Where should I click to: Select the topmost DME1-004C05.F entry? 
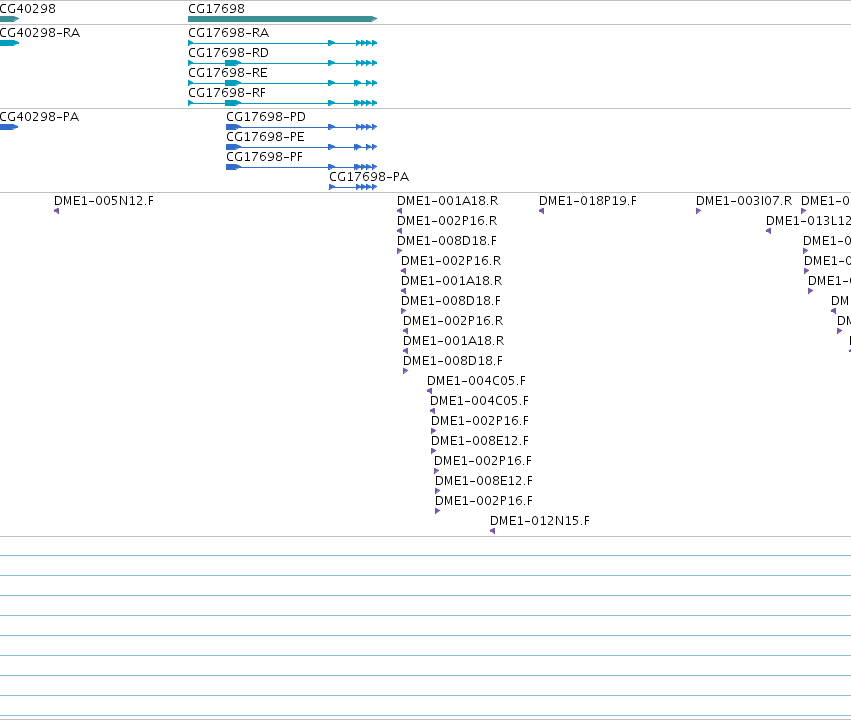coord(477,381)
